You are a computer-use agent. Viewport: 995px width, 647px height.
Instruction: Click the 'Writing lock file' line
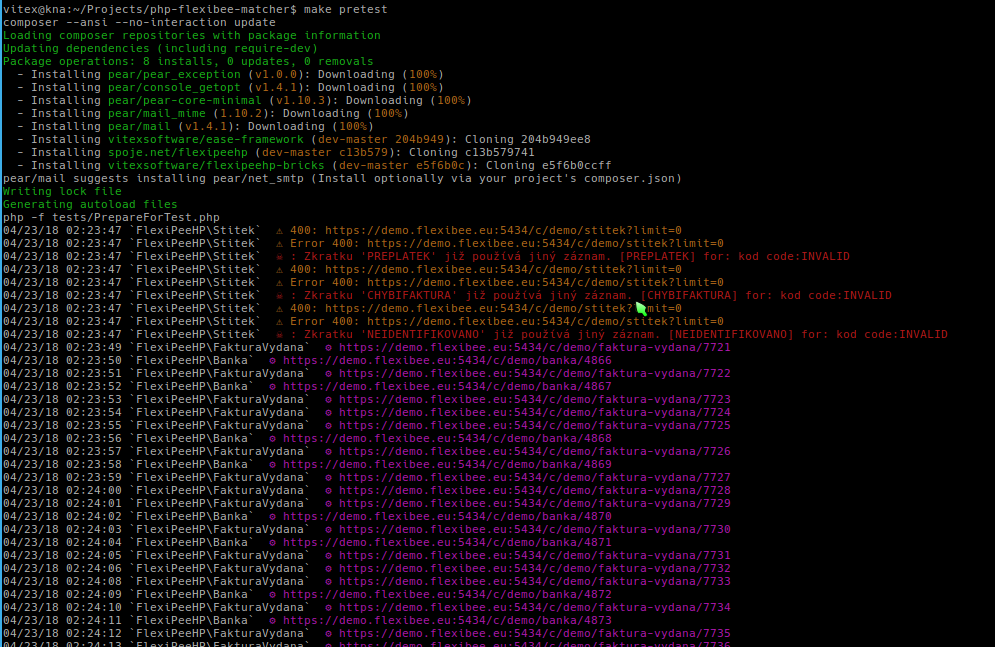pos(62,192)
